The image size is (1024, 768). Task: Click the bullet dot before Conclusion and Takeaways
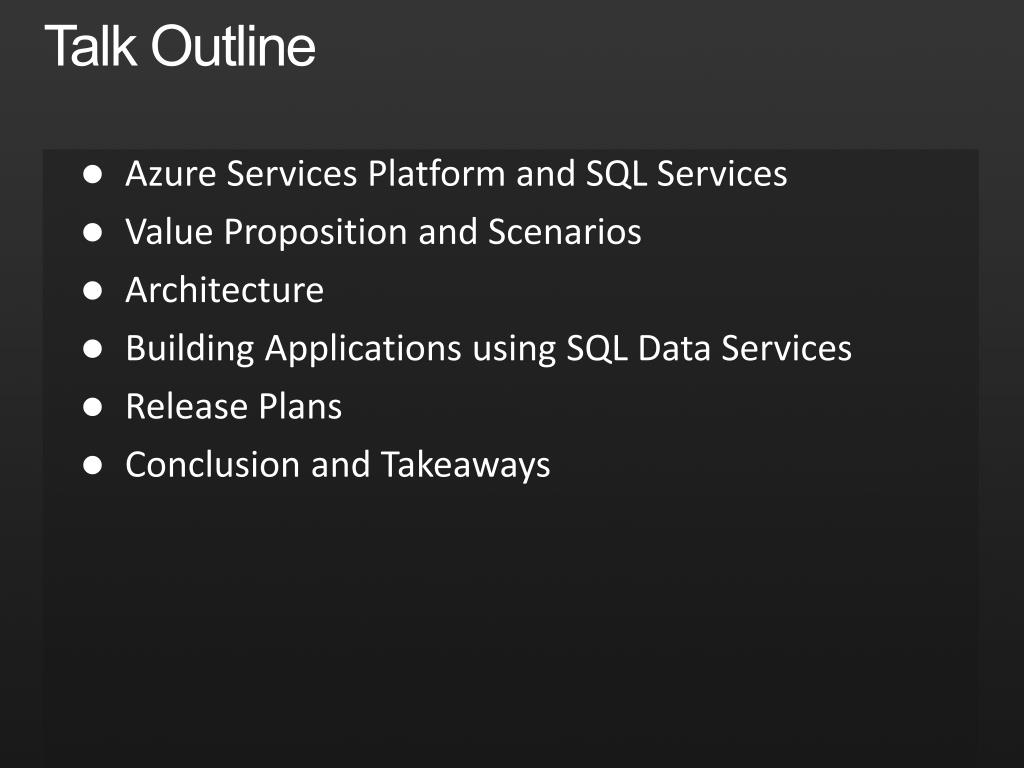(x=93, y=464)
